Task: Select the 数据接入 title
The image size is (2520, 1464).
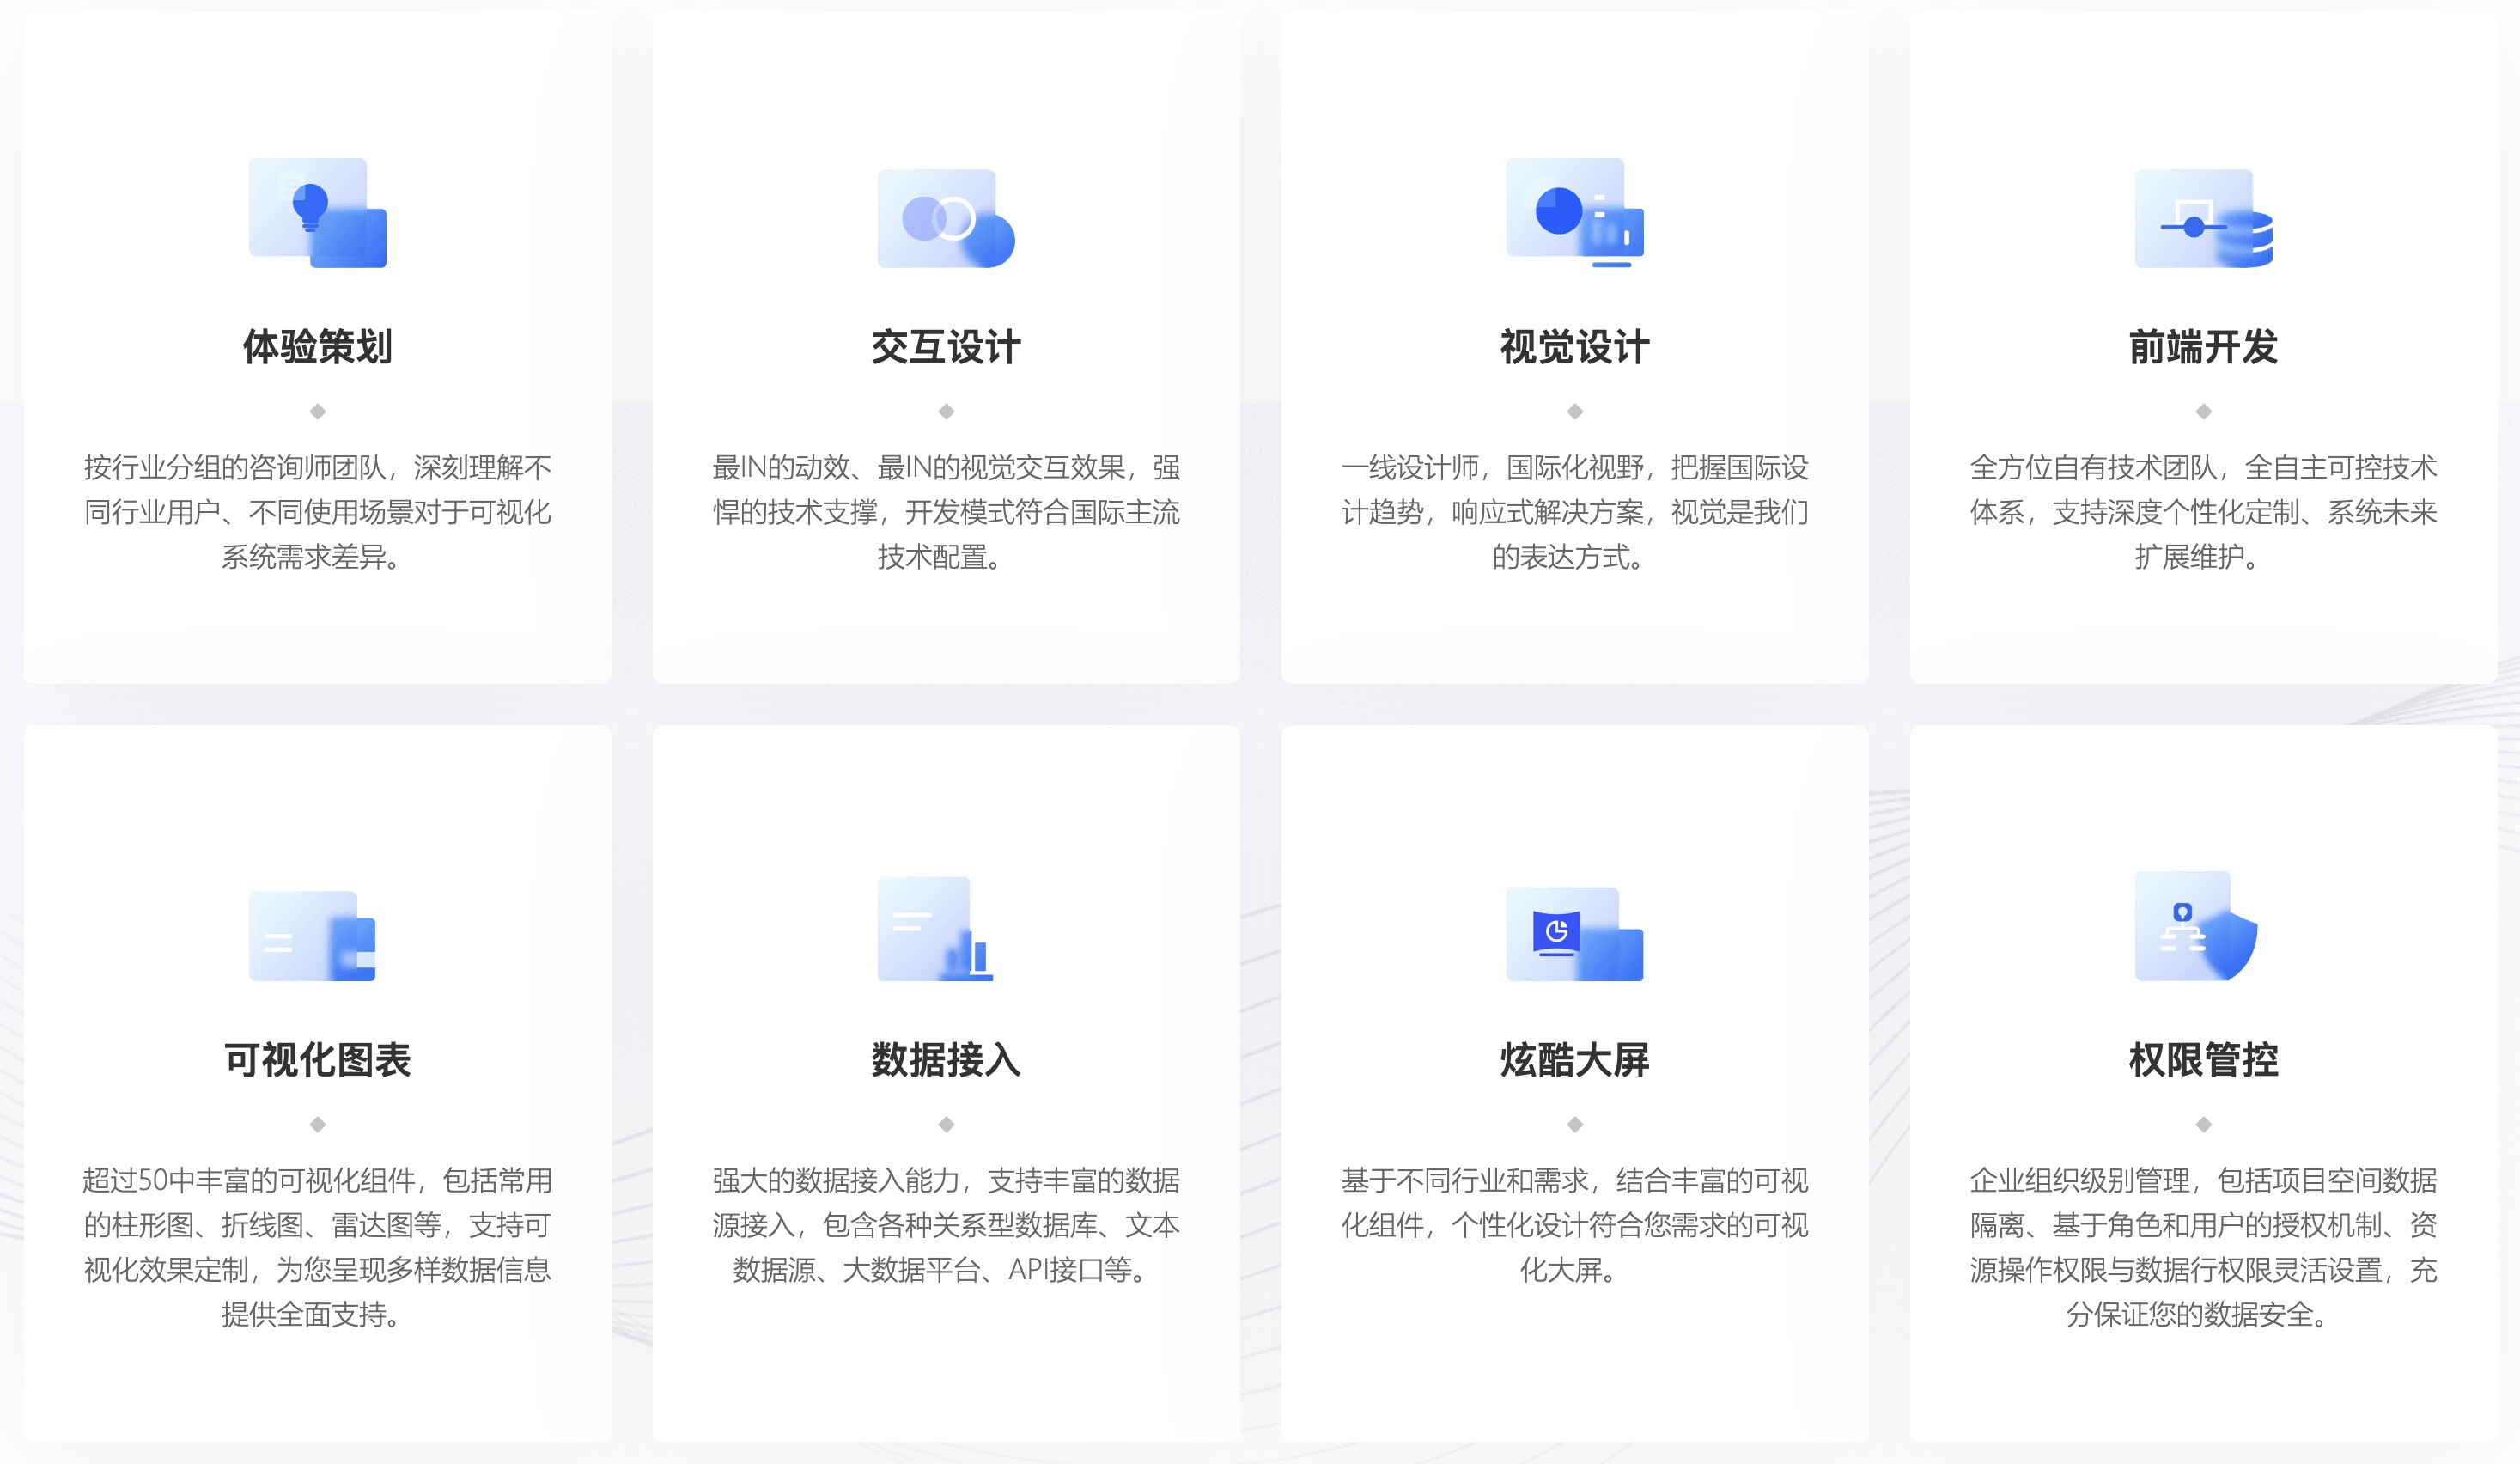Action: (x=946, y=1060)
